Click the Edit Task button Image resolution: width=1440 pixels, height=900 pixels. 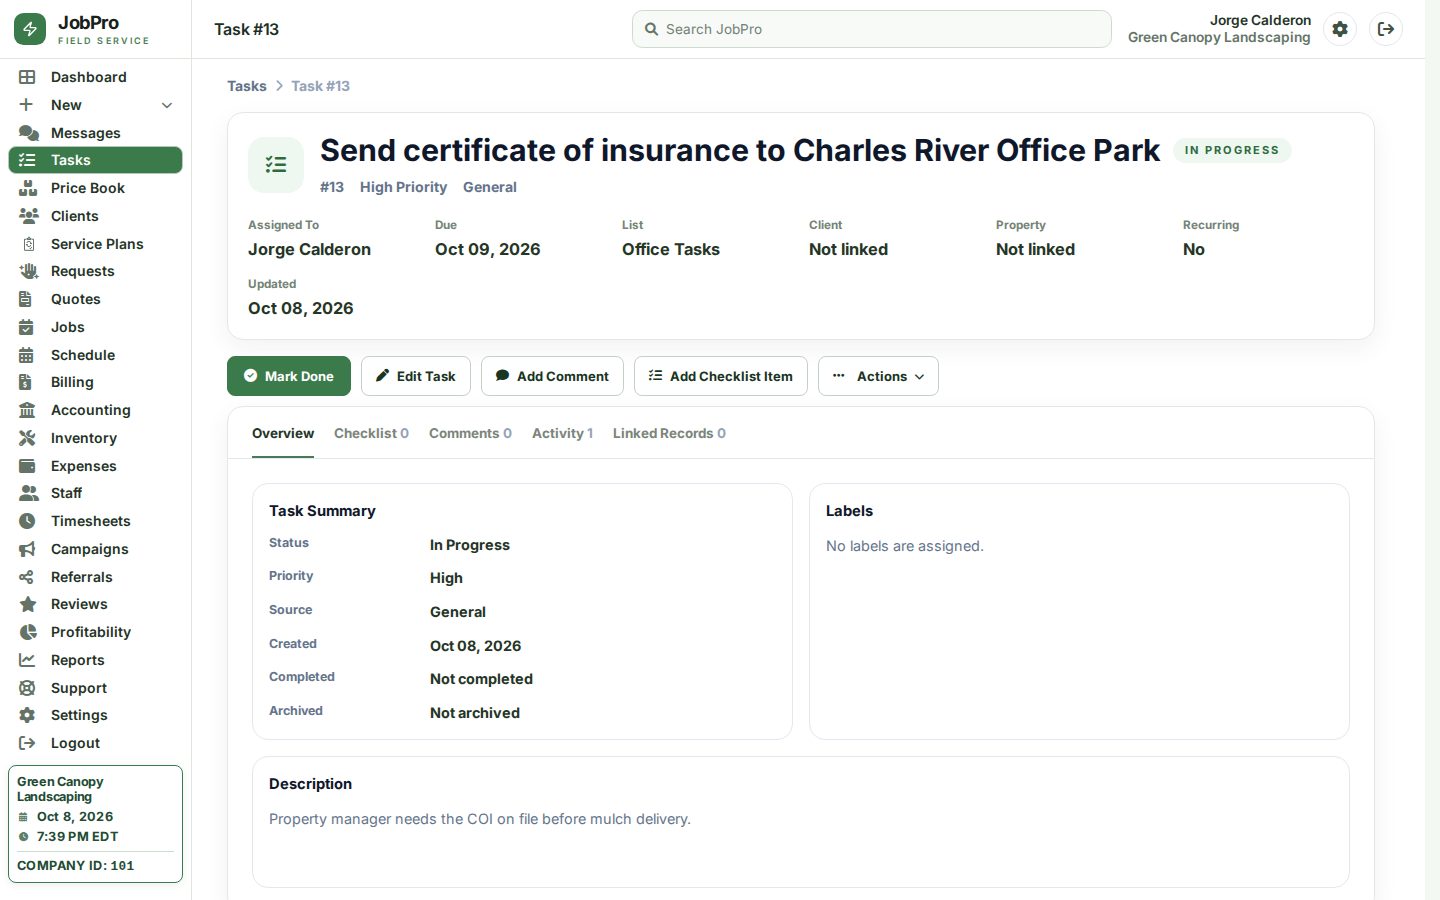point(415,376)
